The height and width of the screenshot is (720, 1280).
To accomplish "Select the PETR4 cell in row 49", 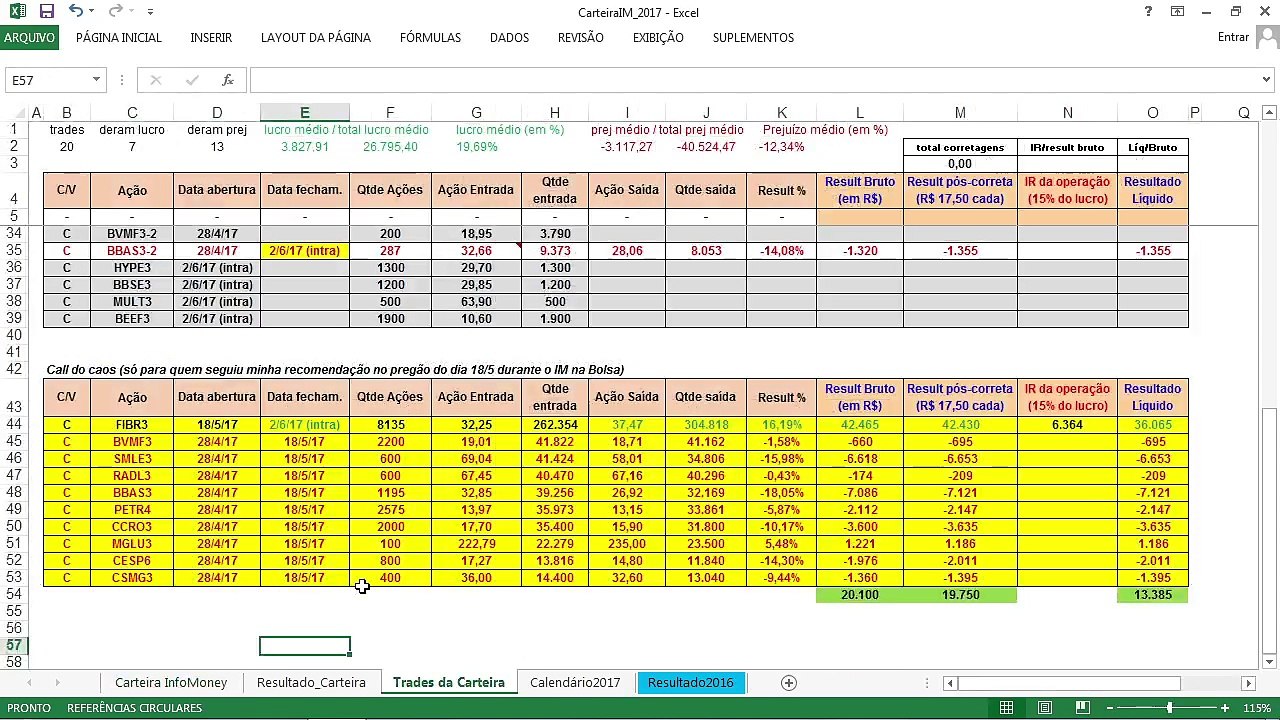I will [132, 510].
